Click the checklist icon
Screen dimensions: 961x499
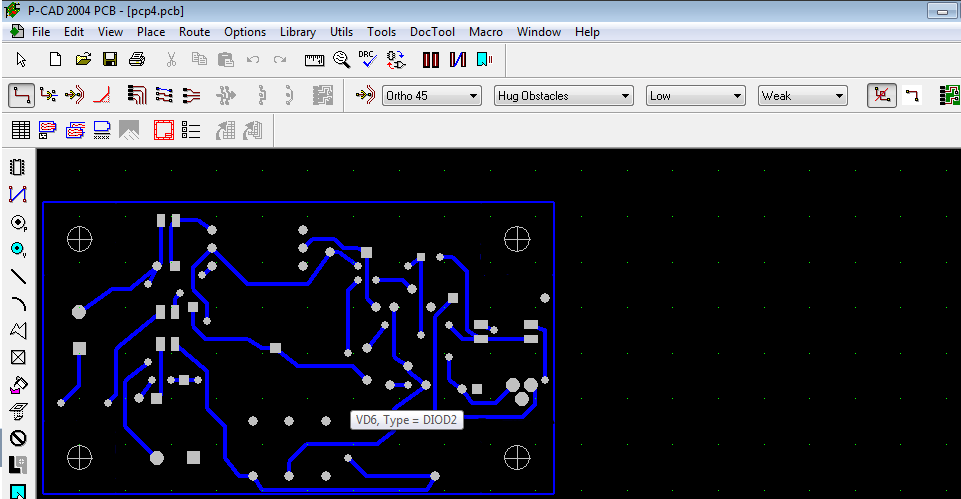point(191,130)
